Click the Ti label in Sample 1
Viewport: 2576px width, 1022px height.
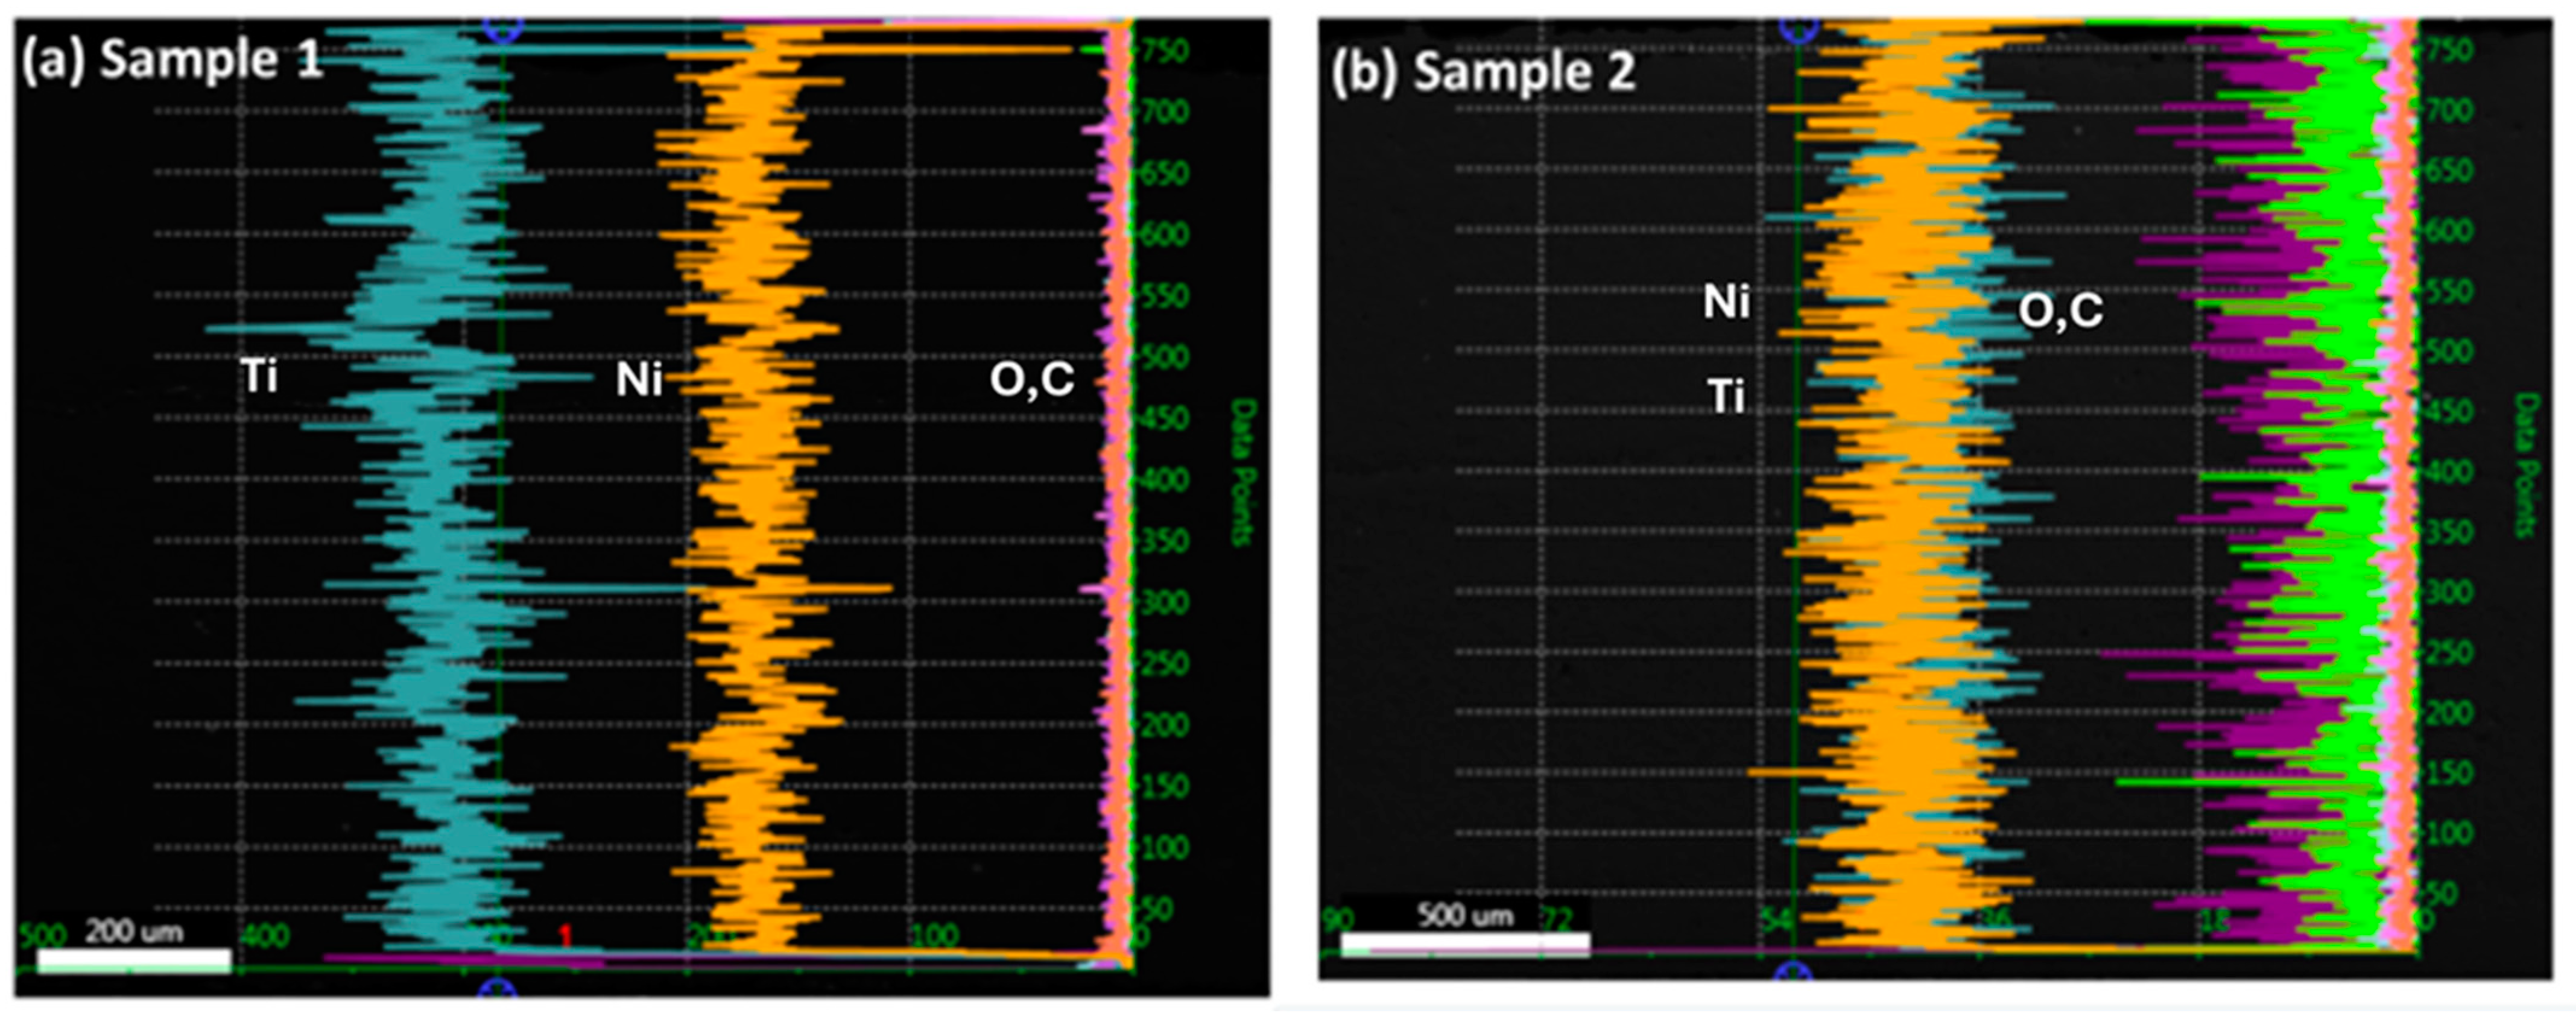point(260,377)
